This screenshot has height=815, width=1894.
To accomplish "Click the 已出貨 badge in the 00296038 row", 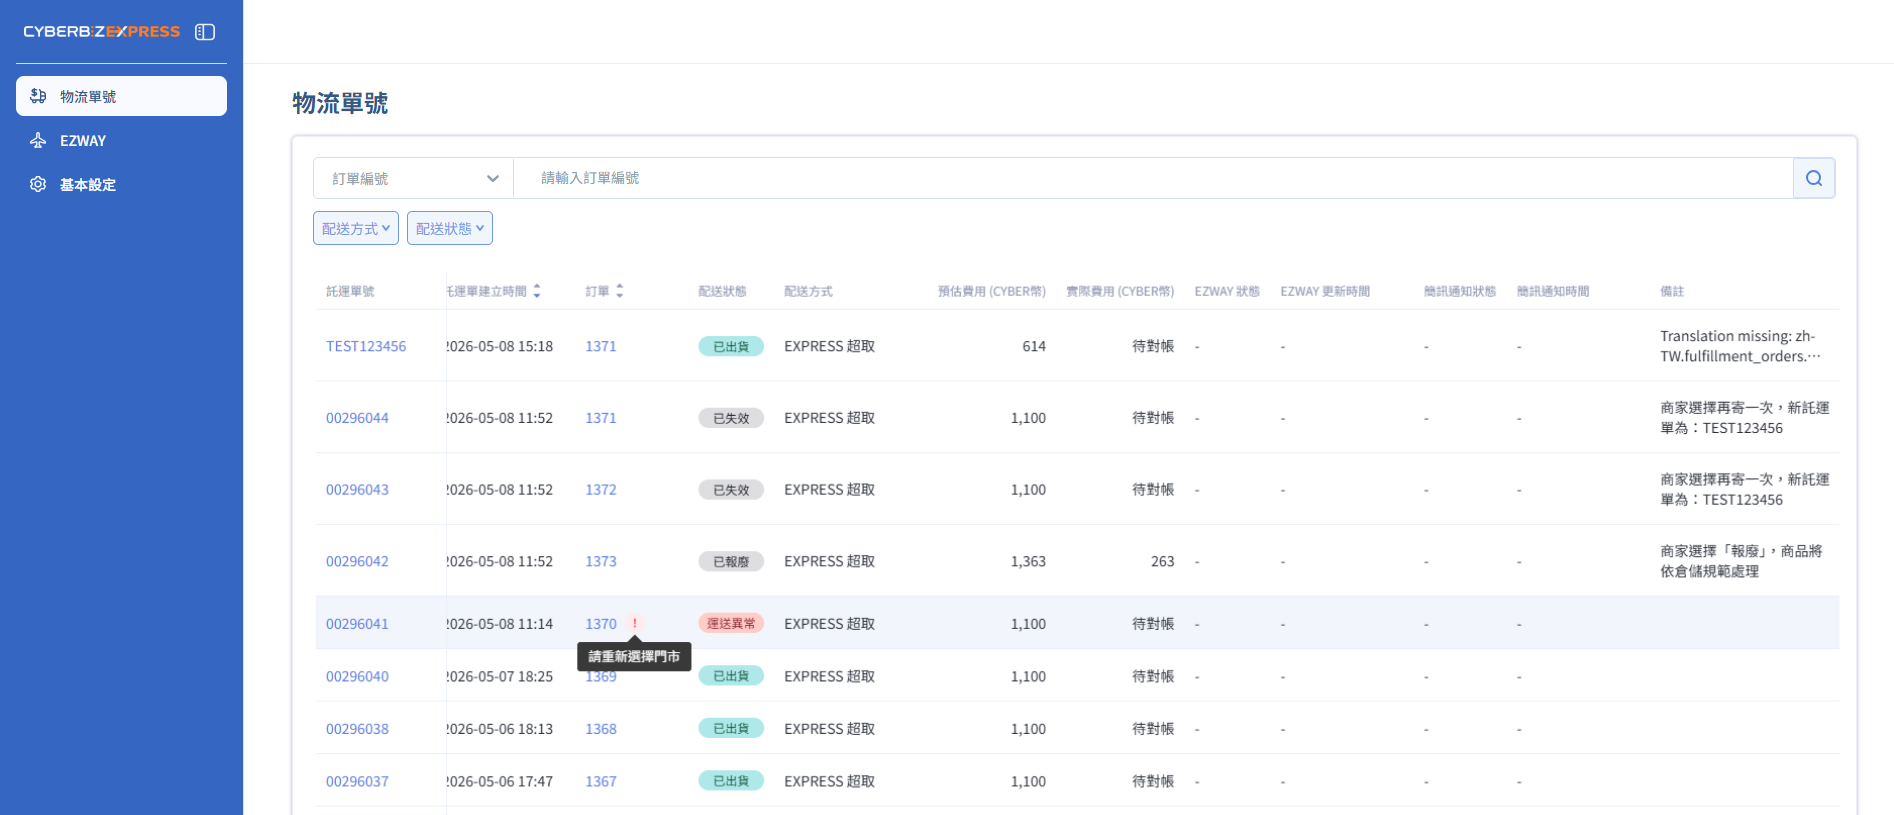I will pos(731,729).
